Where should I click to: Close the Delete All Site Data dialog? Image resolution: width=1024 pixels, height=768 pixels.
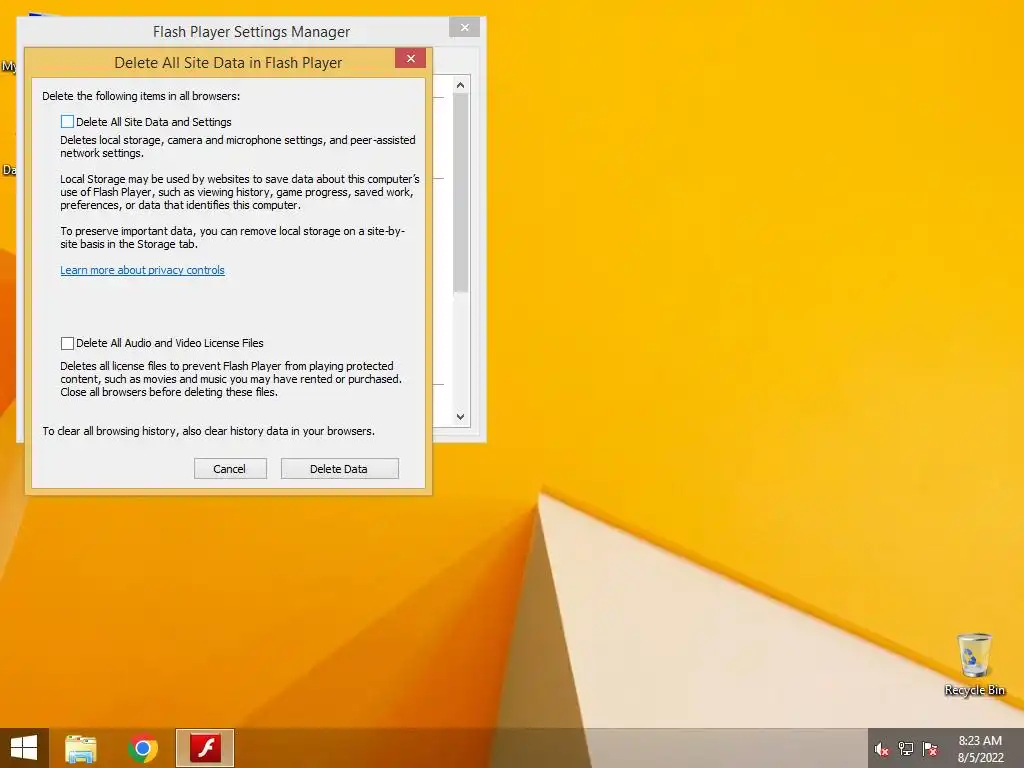click(410, 58)
